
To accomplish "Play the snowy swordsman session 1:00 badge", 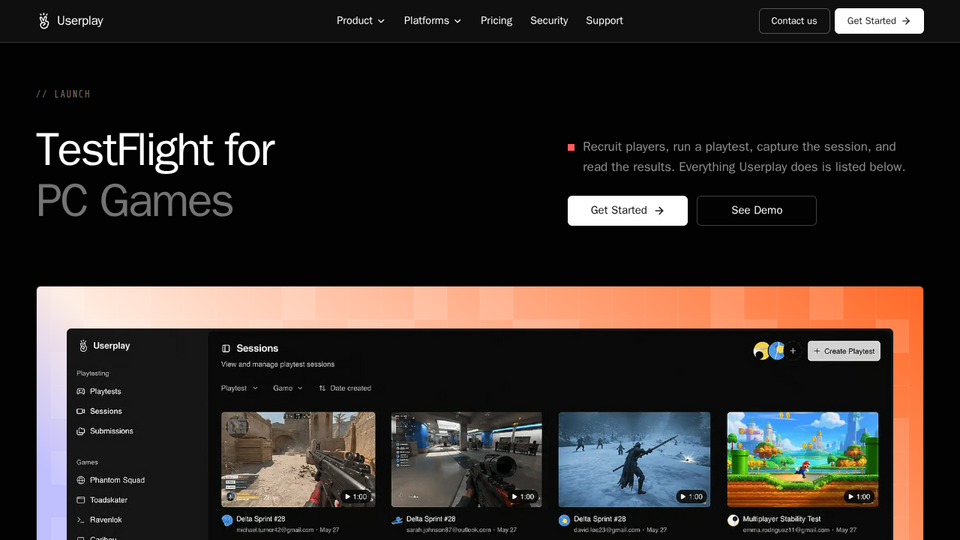I will coord(691,497).
